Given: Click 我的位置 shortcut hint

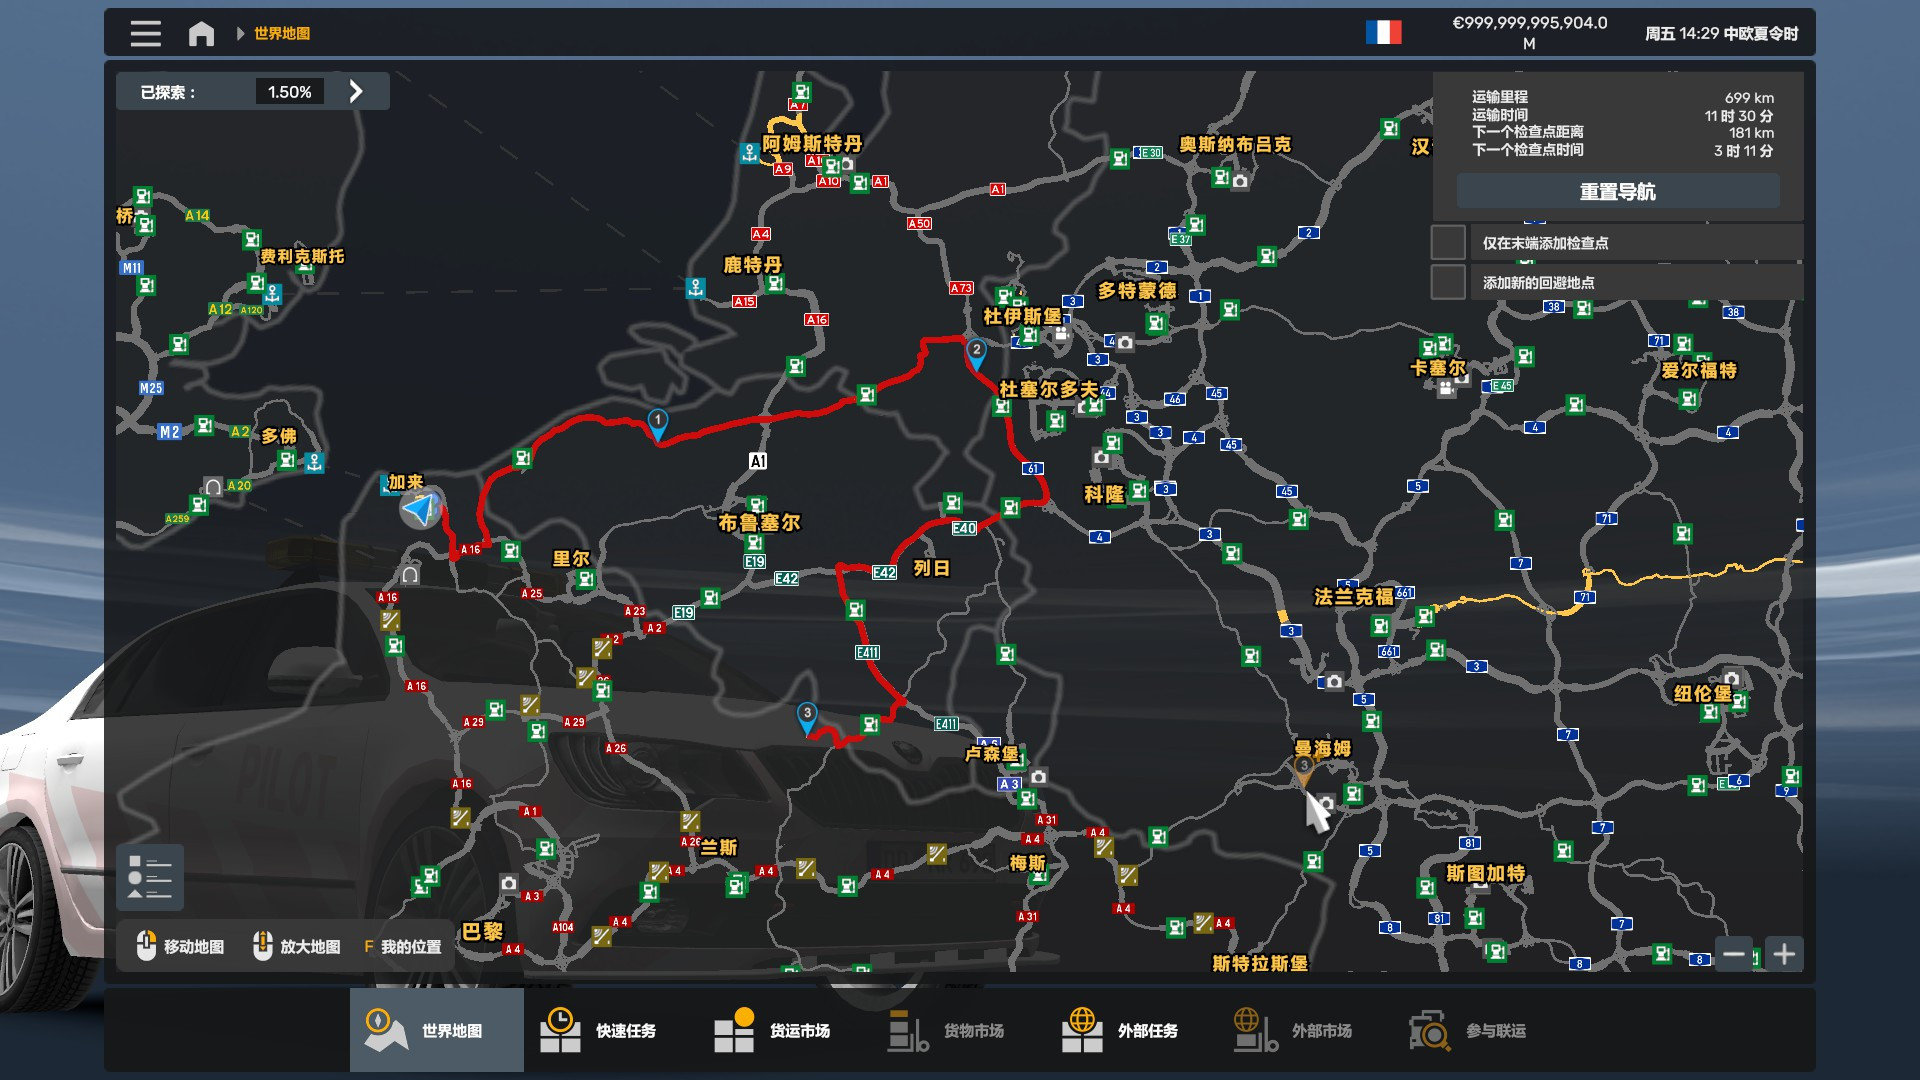Looking at the screenshot, I should pyautogui.click(x=403, y=946).
